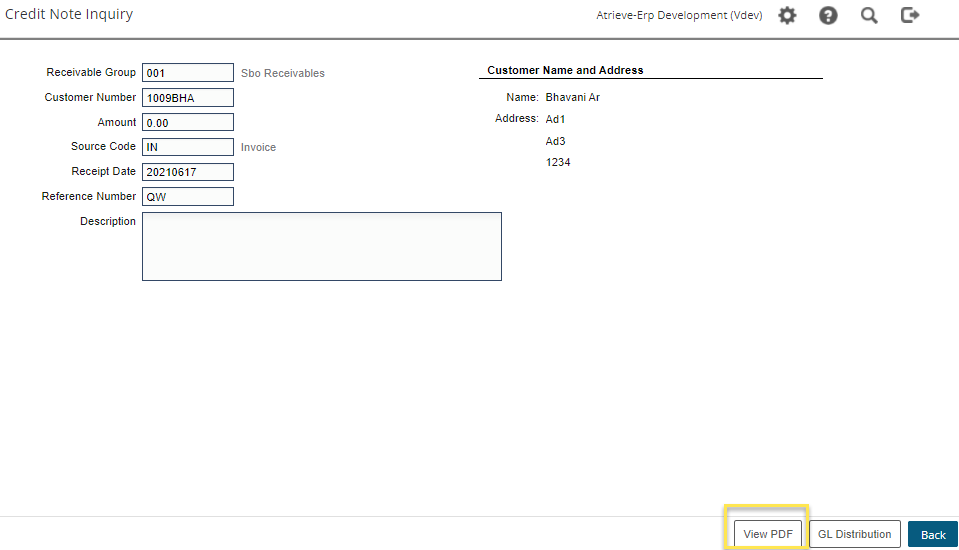The height and width of the screenshot is (550, 959).
Task: Click the Customer Name and Address heading
Action: click(x=565, y=71)
